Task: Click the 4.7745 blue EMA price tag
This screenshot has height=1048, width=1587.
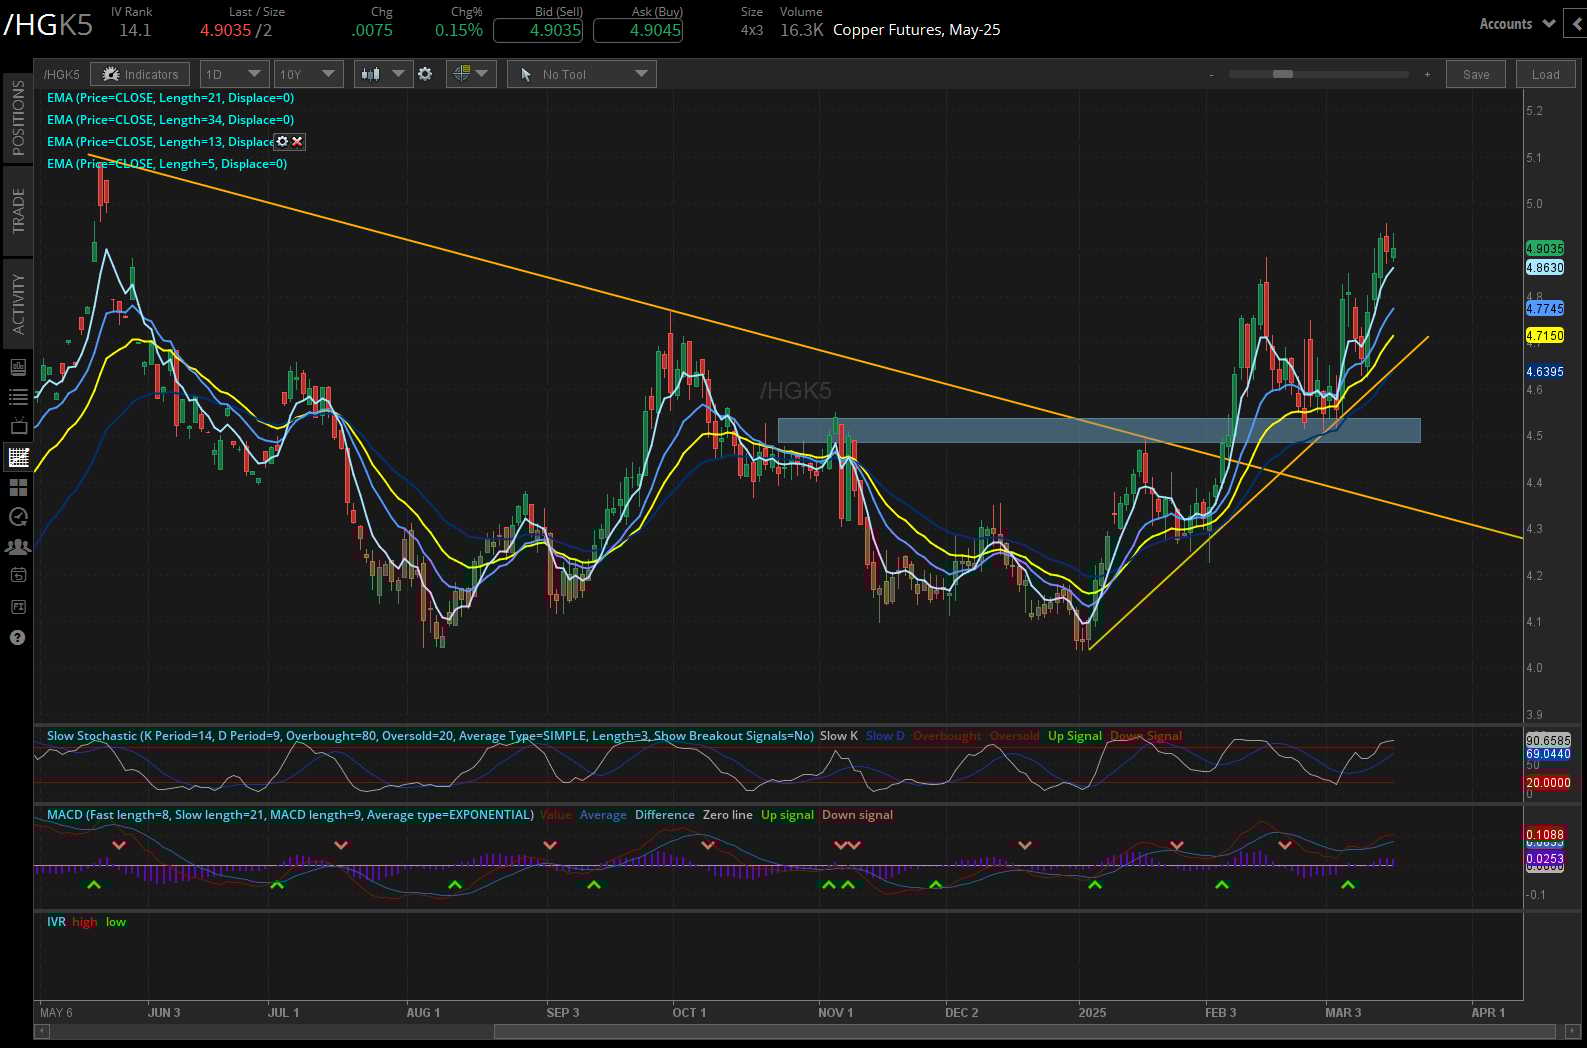Action: pyautogui.click(x=1545, y=309)
